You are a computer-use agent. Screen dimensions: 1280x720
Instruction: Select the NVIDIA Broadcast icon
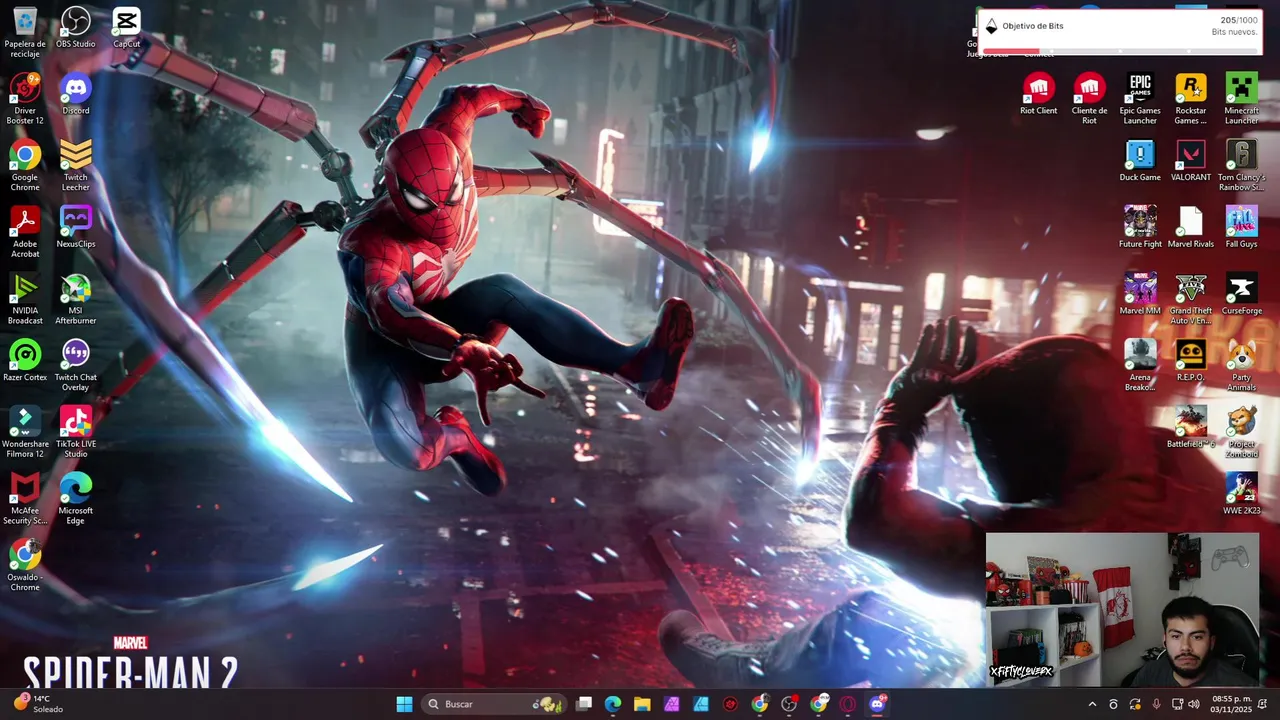pyautogui.click(x=25, y=299)
